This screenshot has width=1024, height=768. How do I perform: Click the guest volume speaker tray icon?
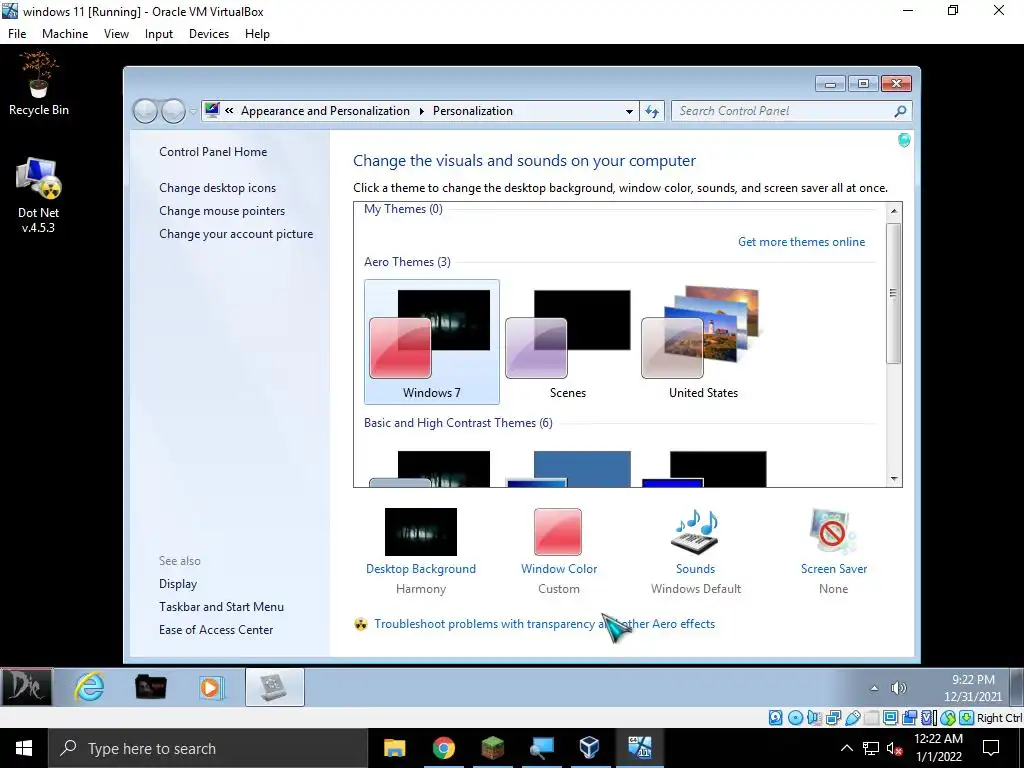coord(899,688)
